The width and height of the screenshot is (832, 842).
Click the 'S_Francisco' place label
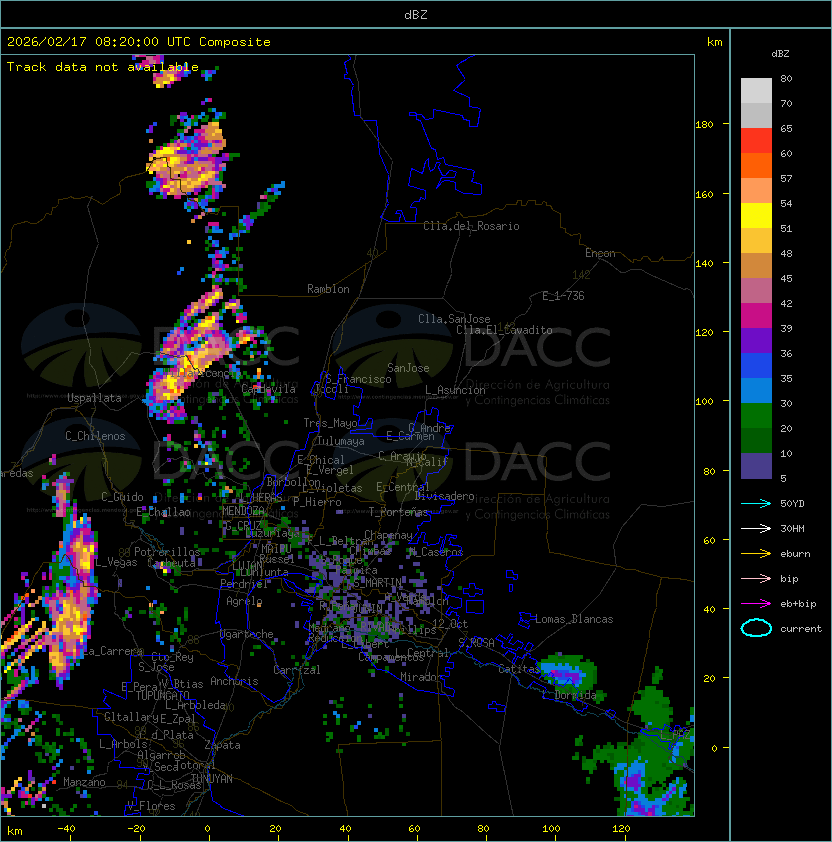pos(358,379)
